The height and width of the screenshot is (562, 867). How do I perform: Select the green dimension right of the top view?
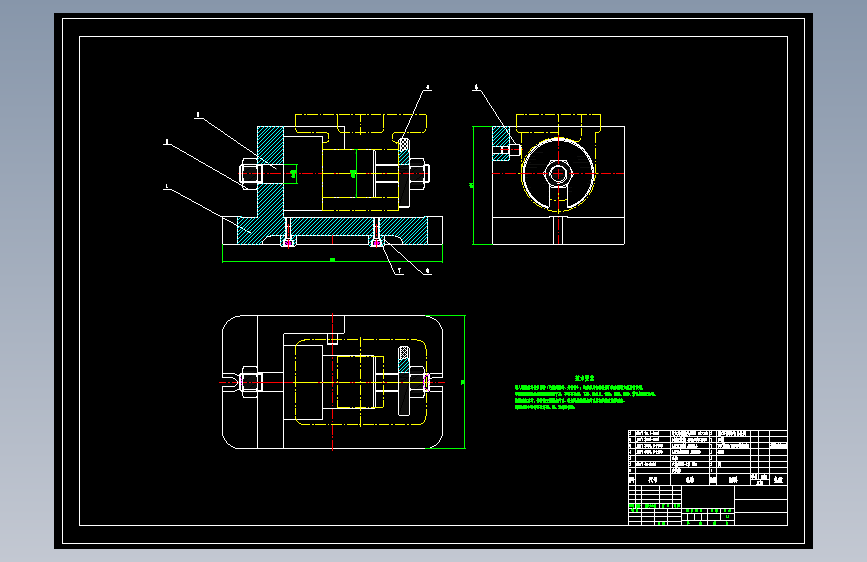point(463,382)
